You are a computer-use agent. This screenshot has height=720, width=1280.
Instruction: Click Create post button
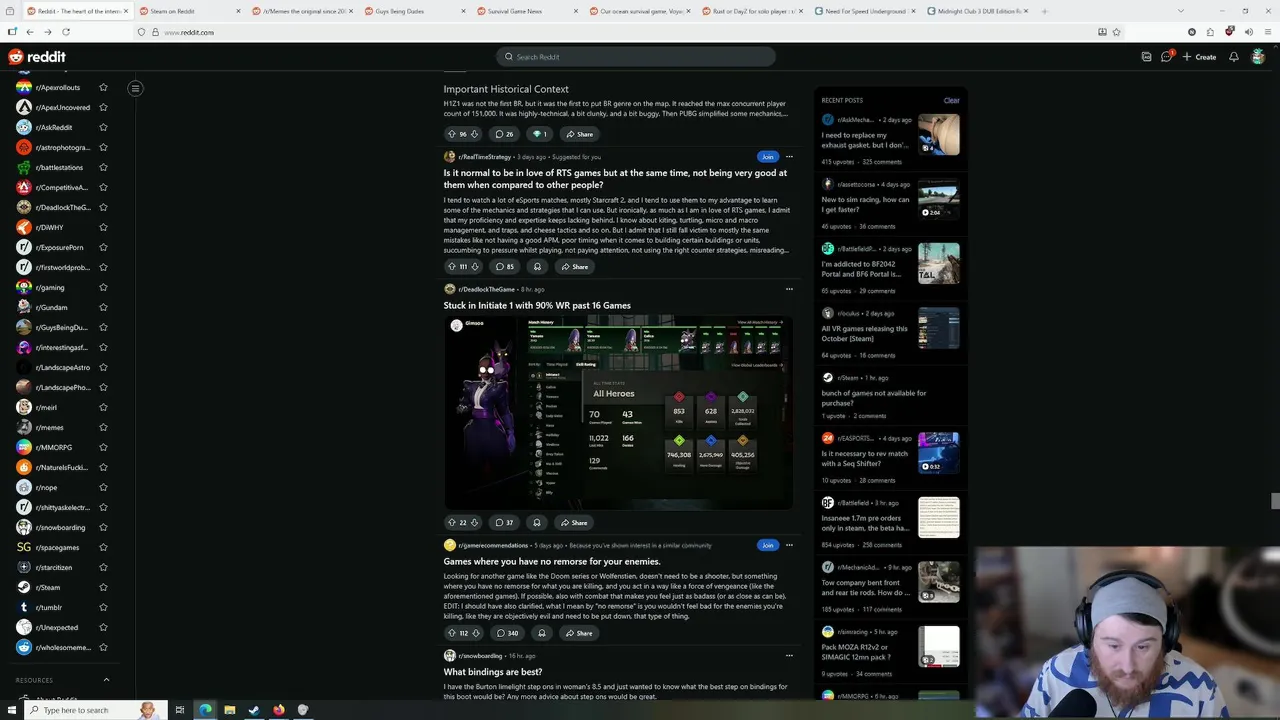1199,57
